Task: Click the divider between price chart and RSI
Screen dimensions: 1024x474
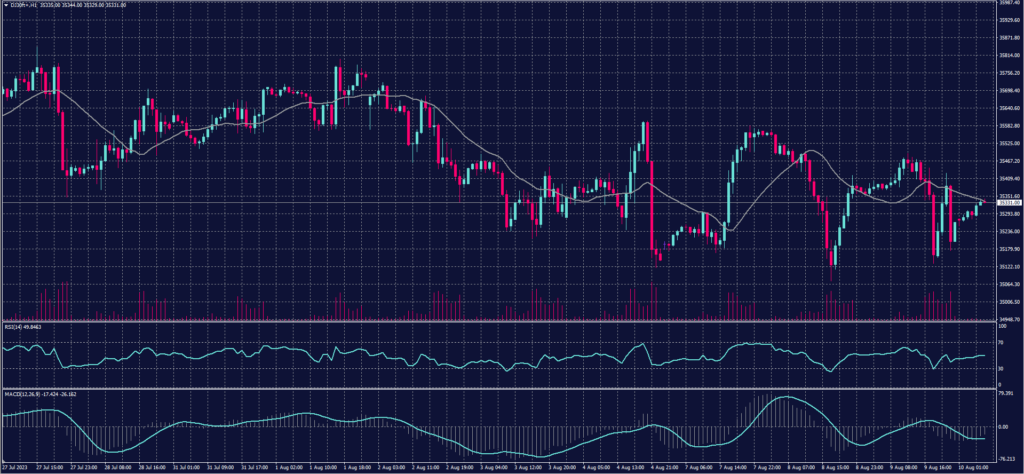Action: 500,322
